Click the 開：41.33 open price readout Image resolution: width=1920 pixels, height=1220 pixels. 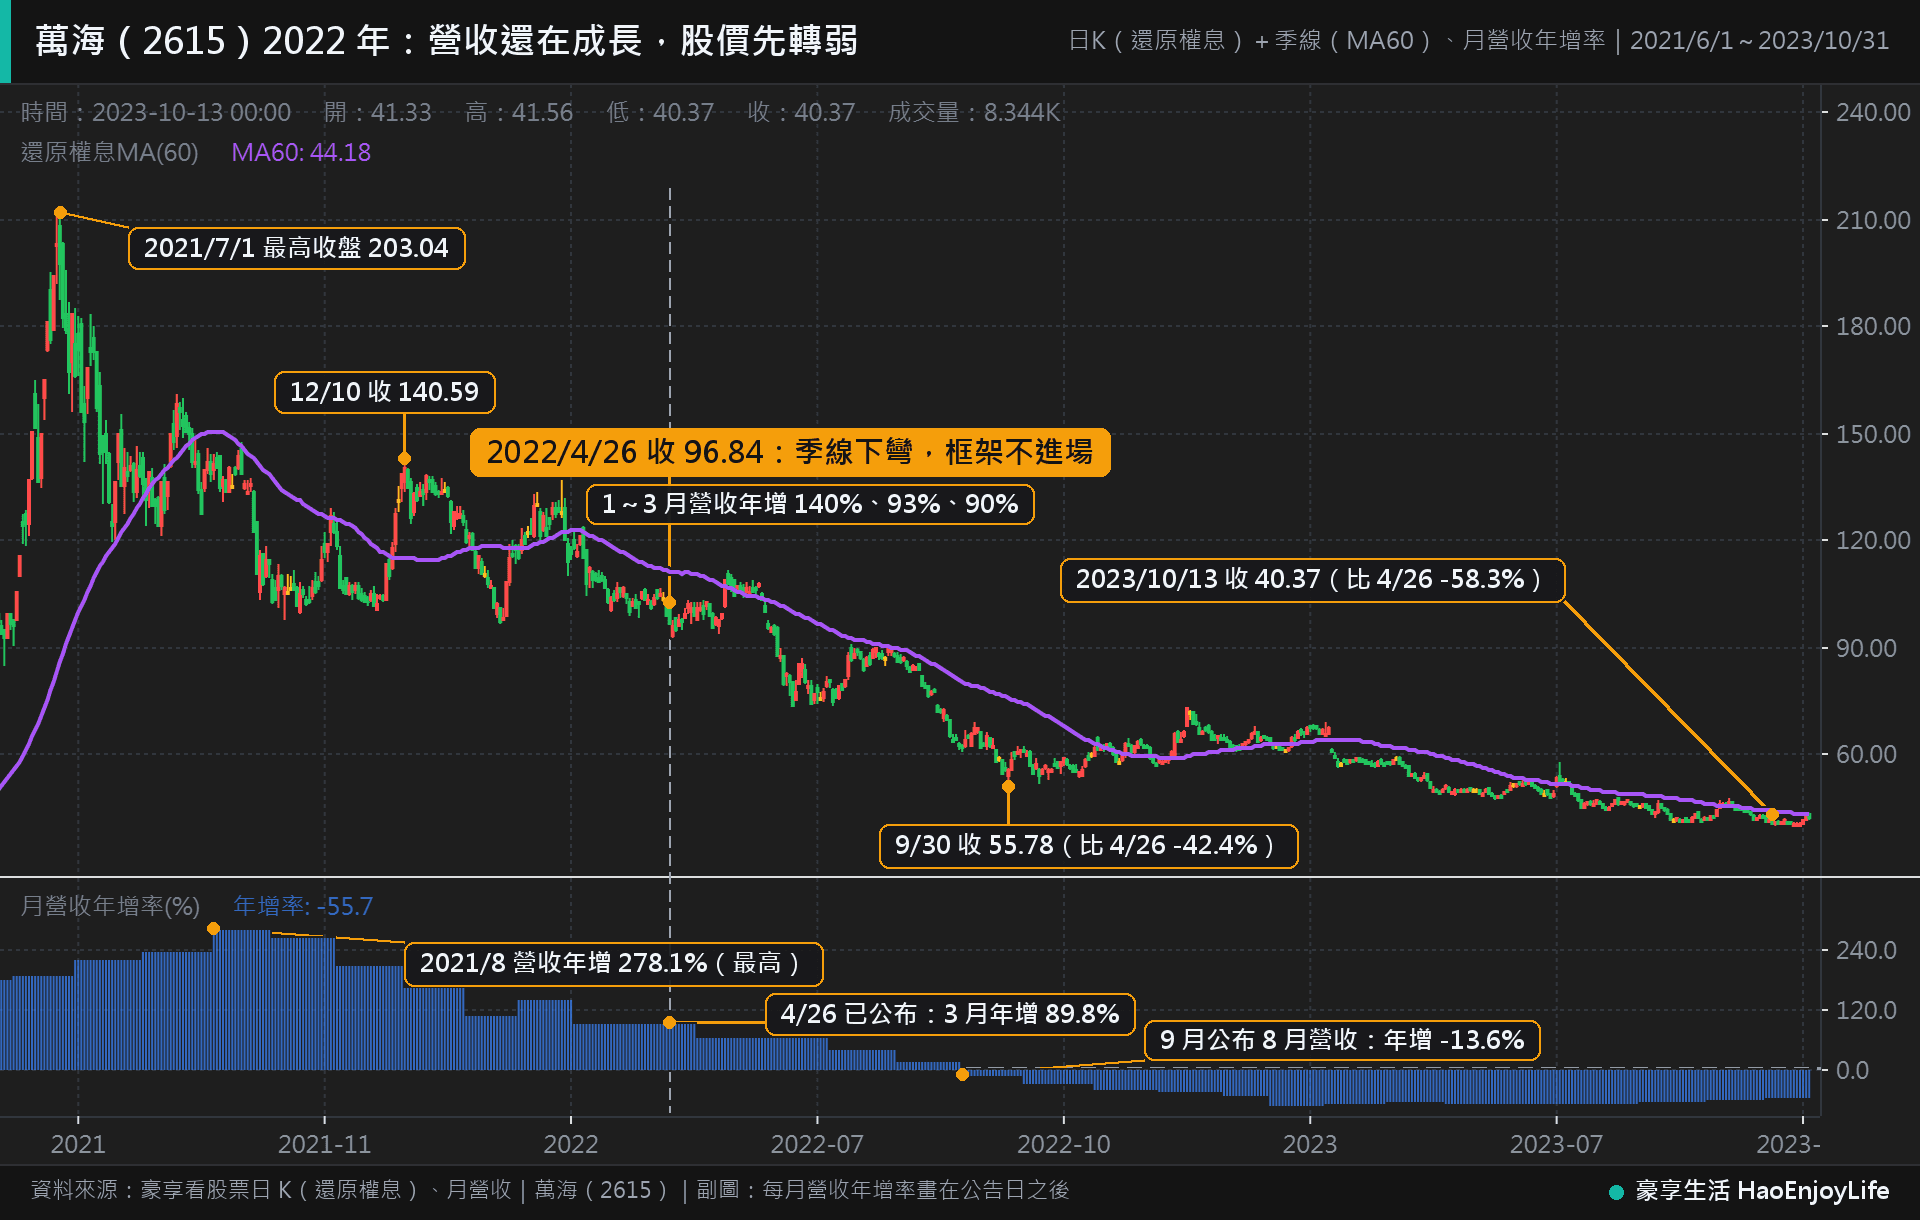[377, 113]
